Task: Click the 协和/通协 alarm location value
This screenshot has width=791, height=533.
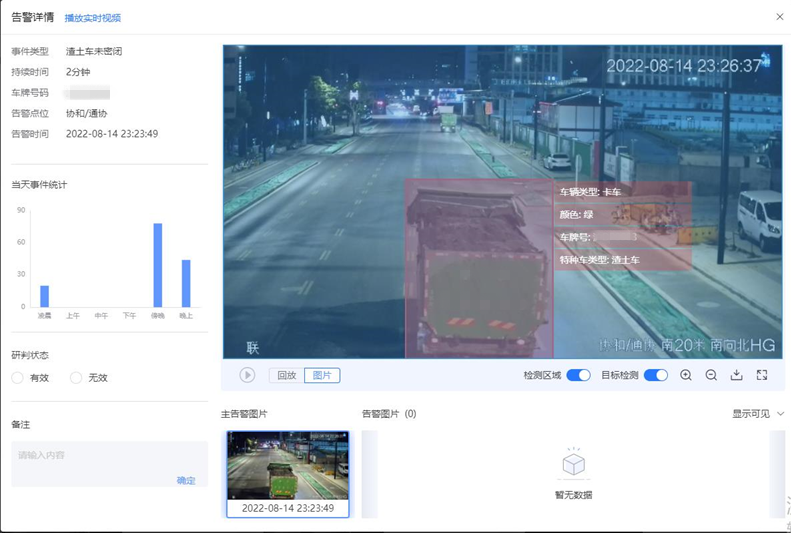Action: 86,113
